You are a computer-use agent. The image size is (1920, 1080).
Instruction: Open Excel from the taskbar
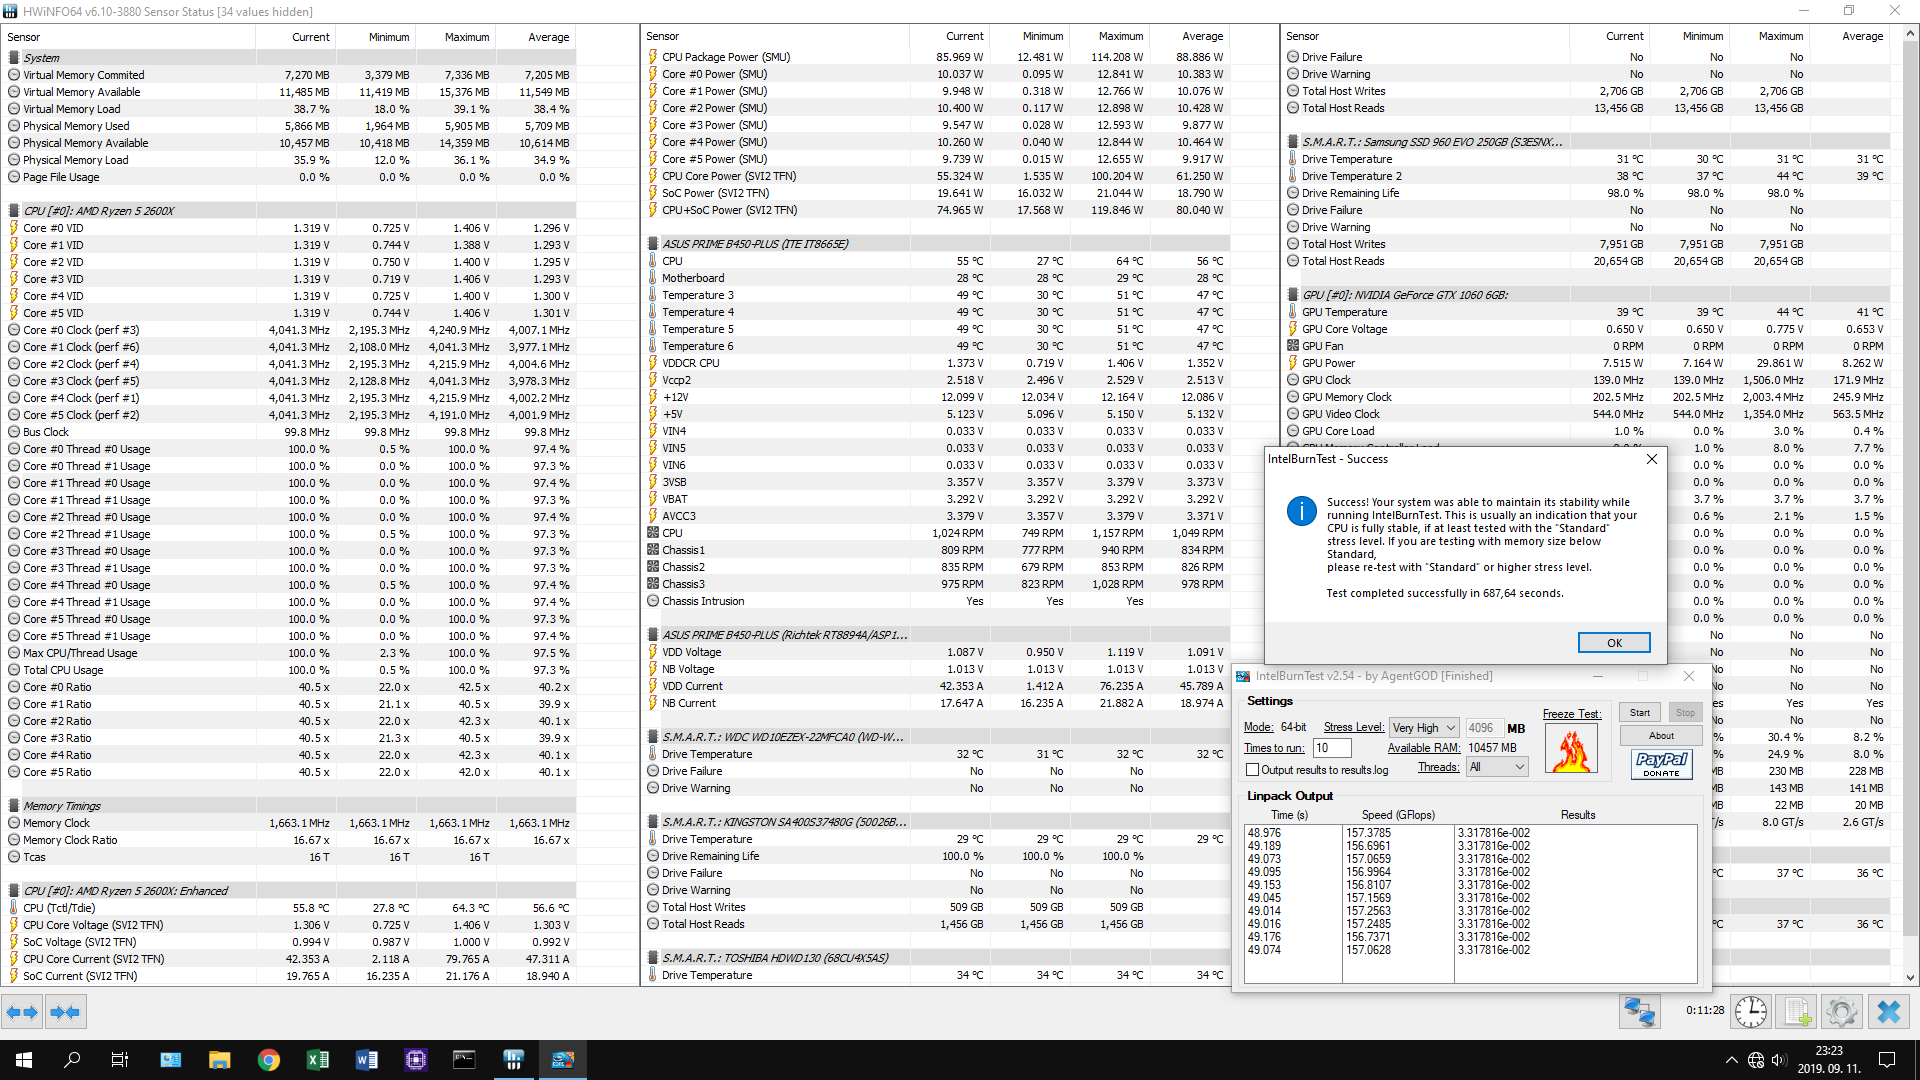point(317,1060)
